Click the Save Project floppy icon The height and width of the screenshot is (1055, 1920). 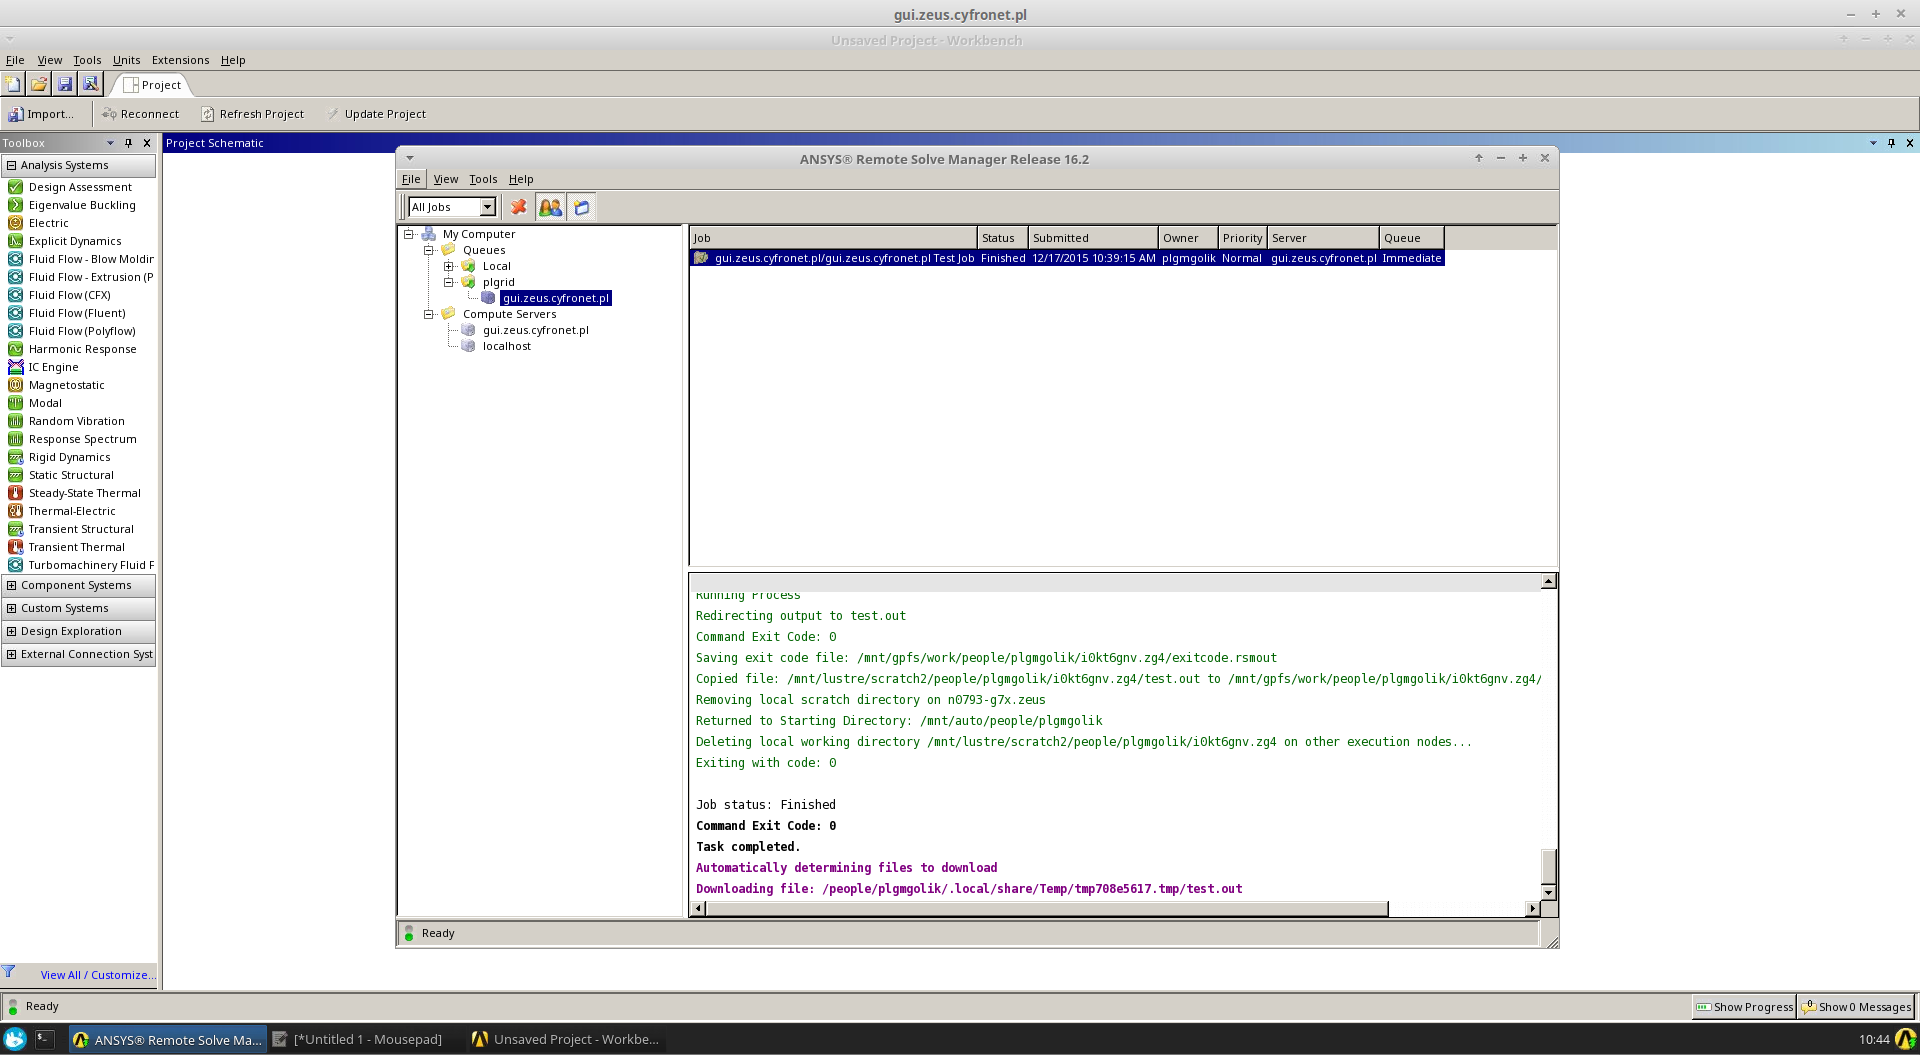point(65,84)
